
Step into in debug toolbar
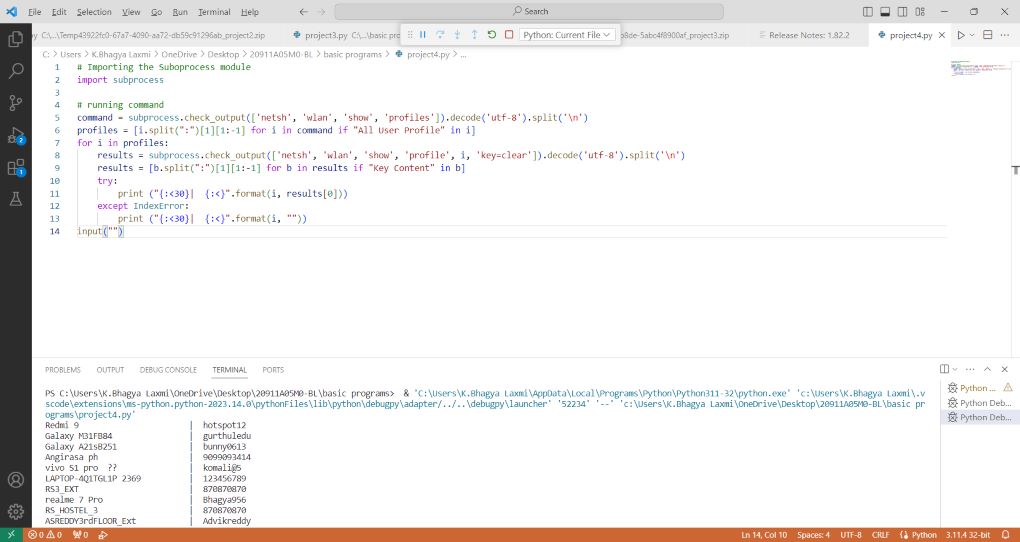457,34
